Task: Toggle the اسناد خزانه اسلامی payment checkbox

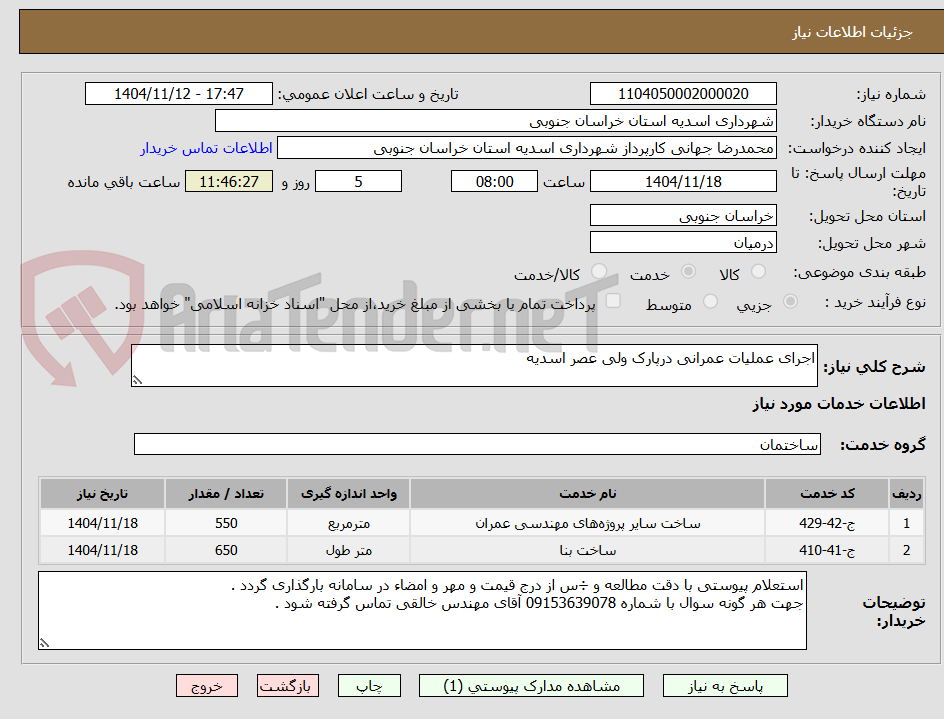Action: tap(613, 300)
